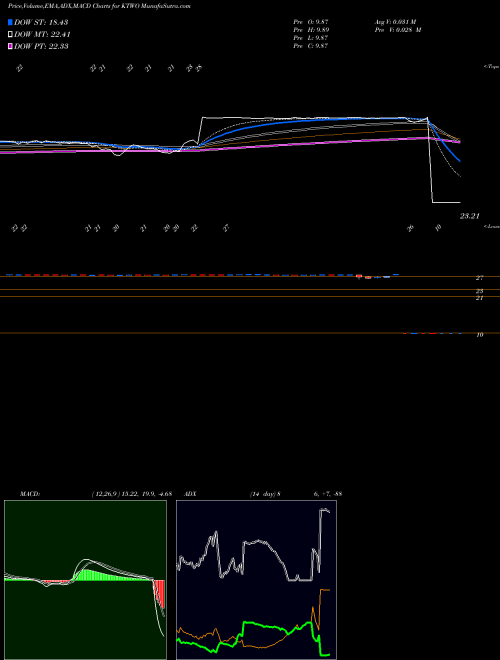Screen dimensions: 500x660
Task: Click the Pre H: 9.89 value
Action: [311, 29]
